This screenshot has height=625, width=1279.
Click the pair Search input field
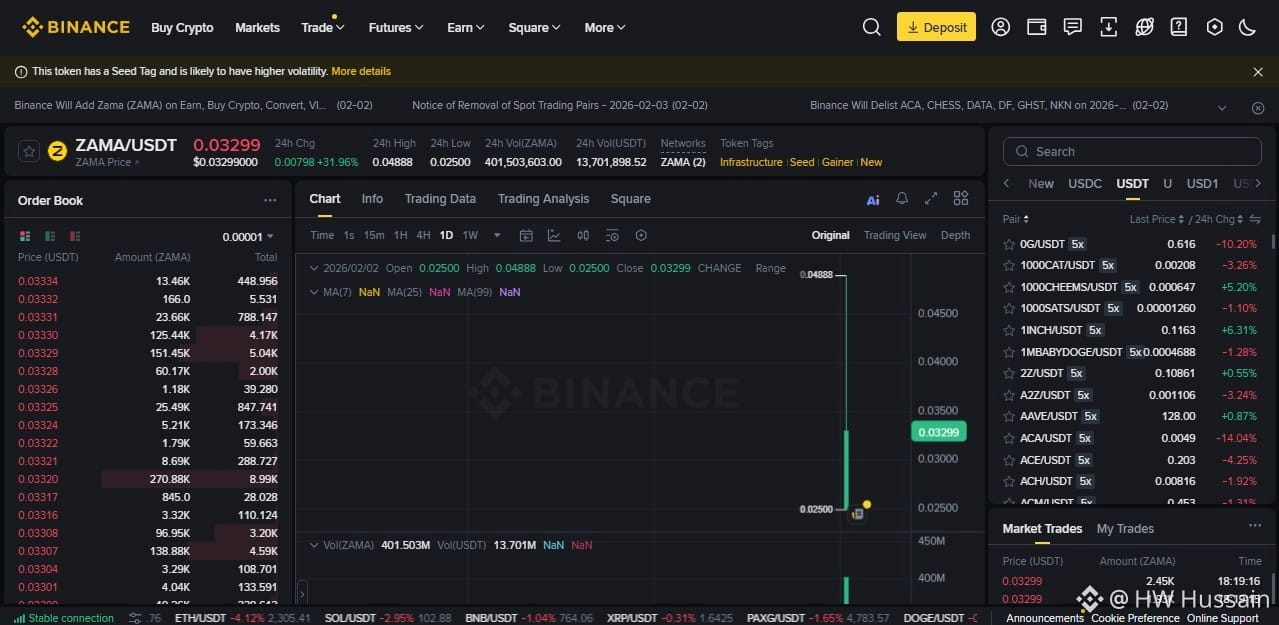(1132, 151)
